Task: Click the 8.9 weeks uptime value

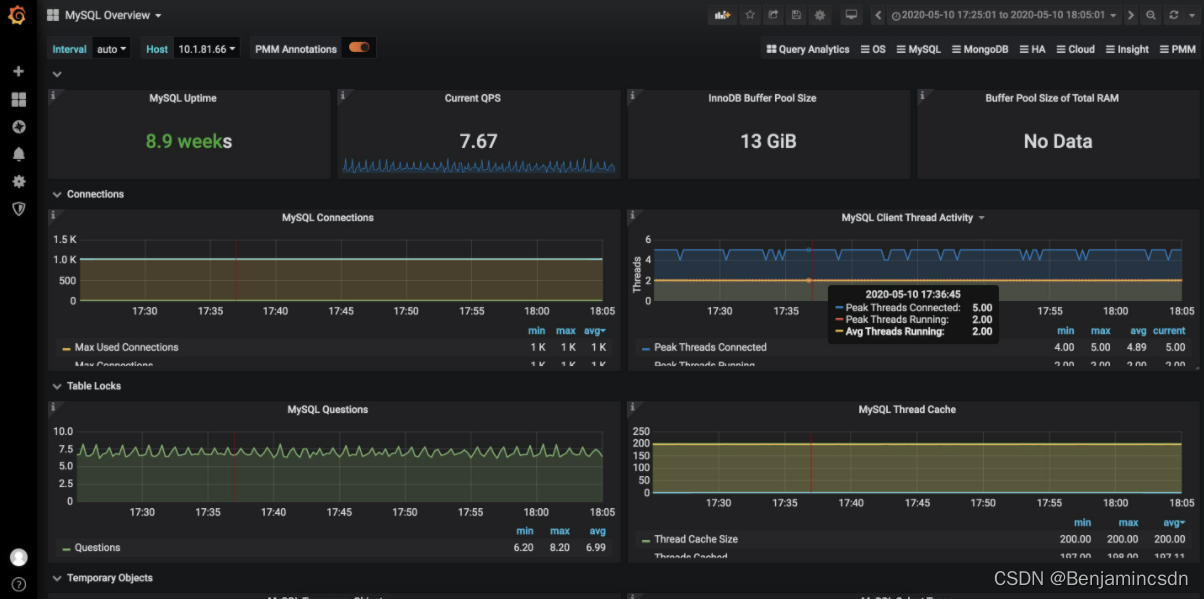Action: pos(189,141)
